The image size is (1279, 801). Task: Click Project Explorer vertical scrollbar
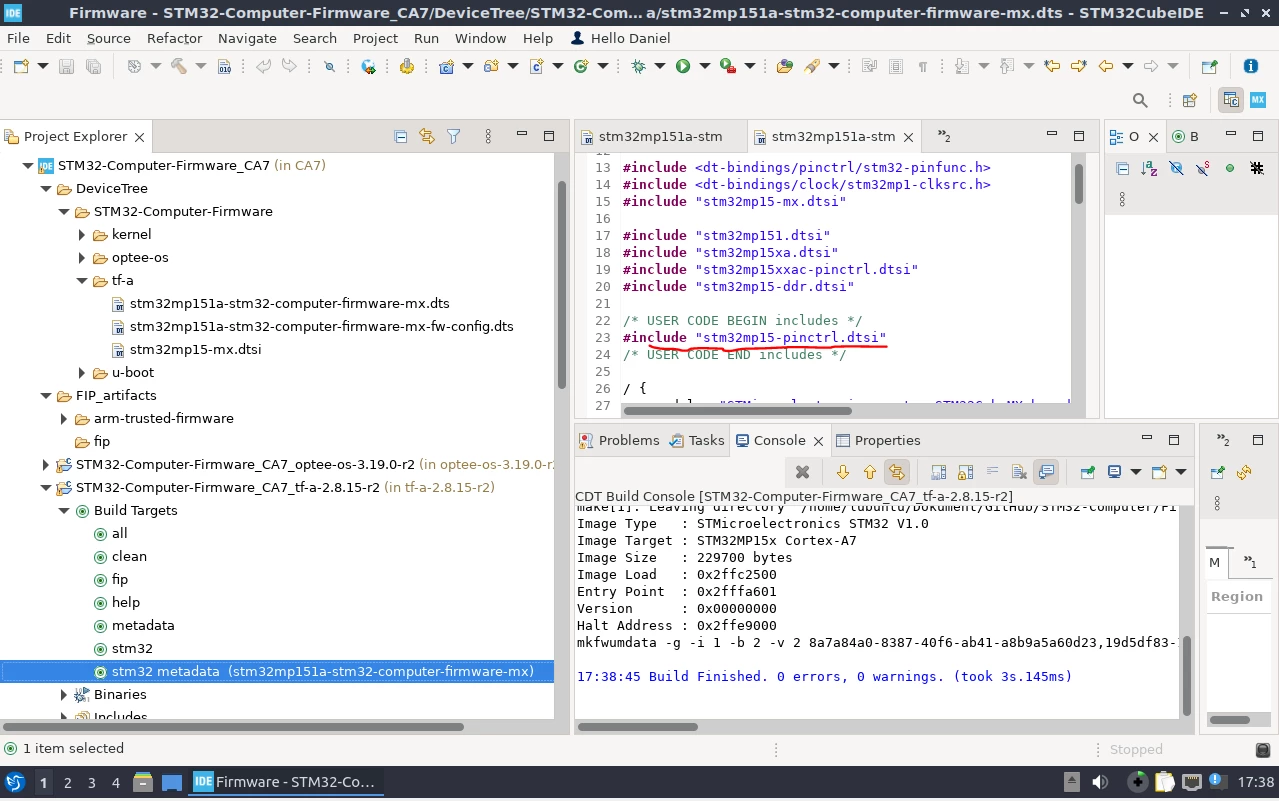562,285
